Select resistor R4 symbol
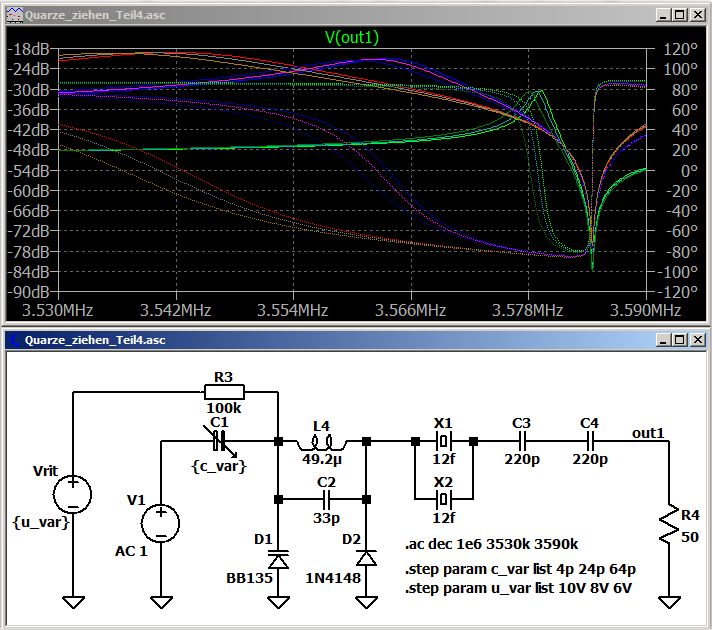712x630 pixels. point(669,523)
